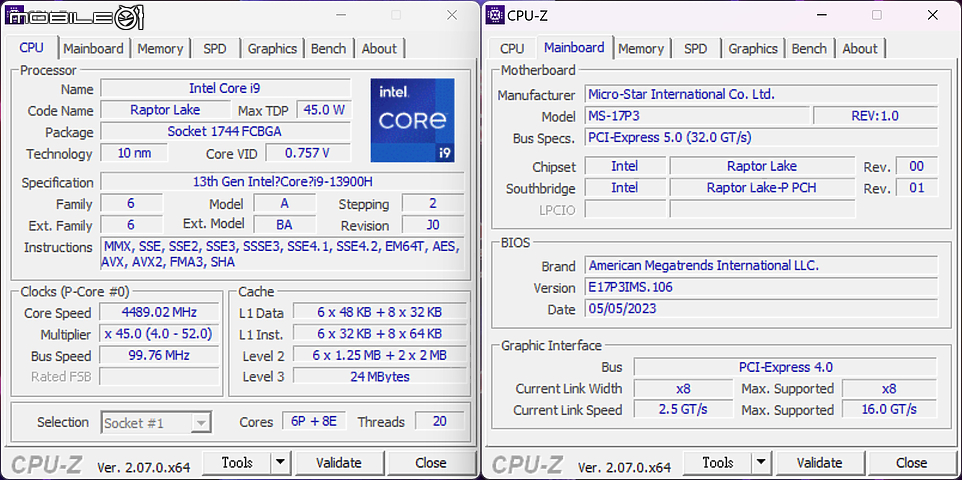962x480 pixels.
Task: Select CPU tab in left window
Action: (32, 47)
